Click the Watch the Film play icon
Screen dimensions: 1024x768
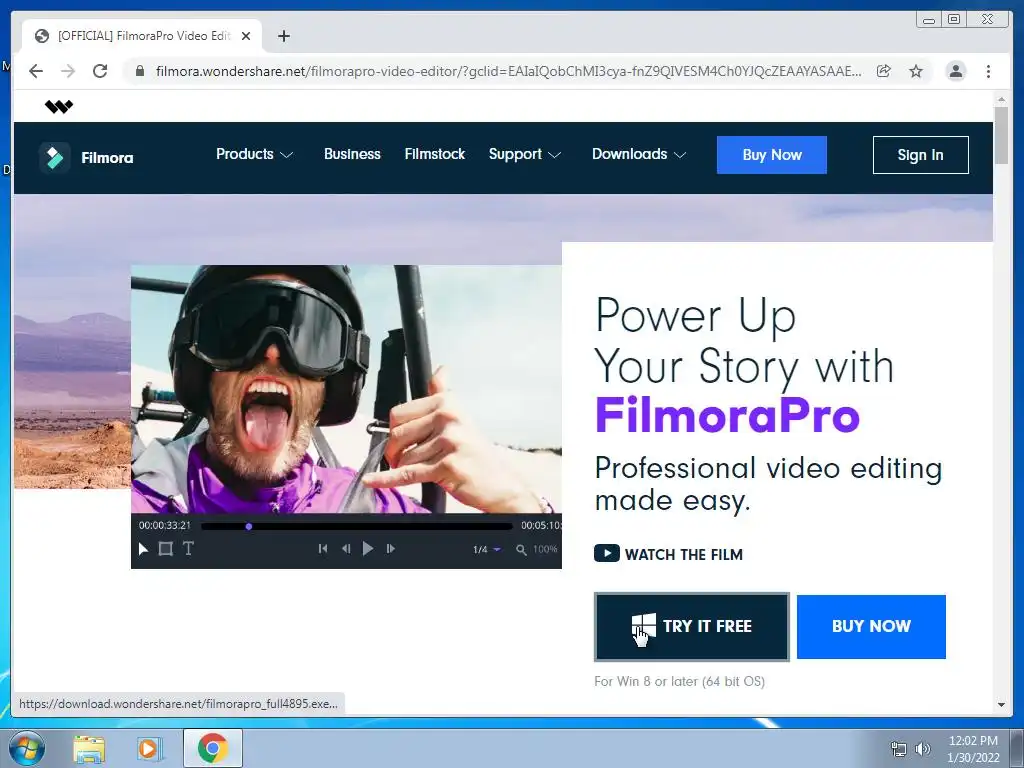click(x=607, y=553)
